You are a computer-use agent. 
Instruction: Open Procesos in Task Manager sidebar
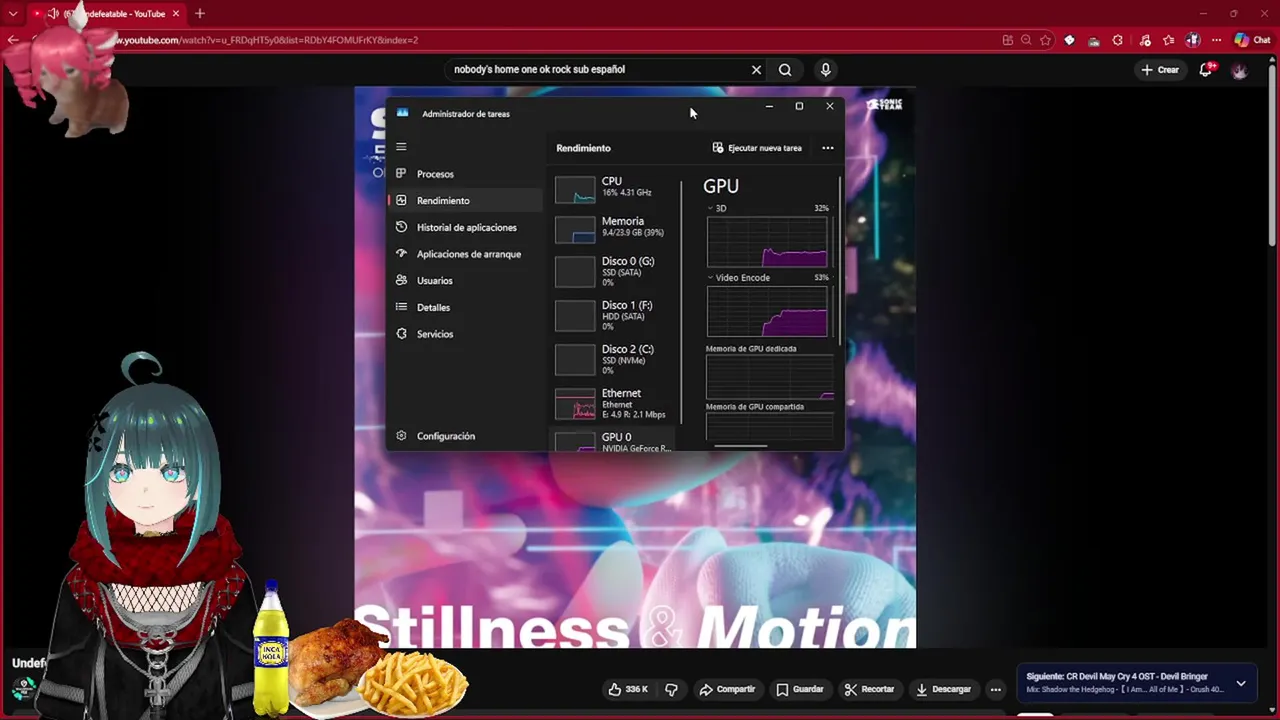(x=465, y=174)
